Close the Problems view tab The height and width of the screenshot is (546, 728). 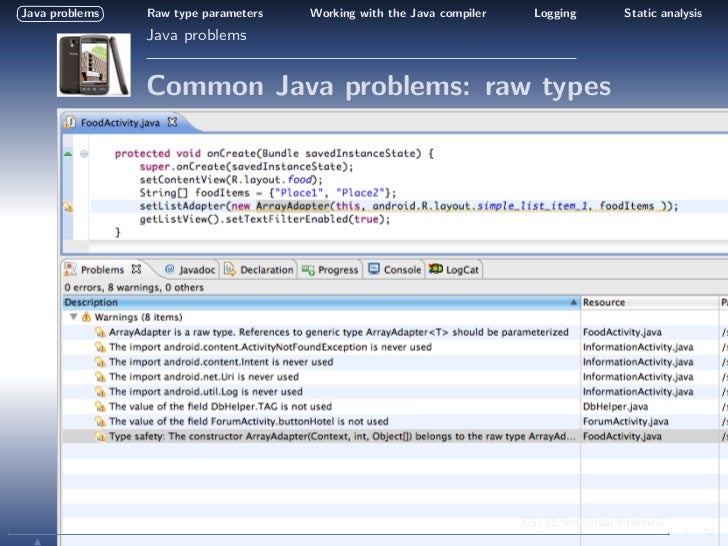(136, 269)
